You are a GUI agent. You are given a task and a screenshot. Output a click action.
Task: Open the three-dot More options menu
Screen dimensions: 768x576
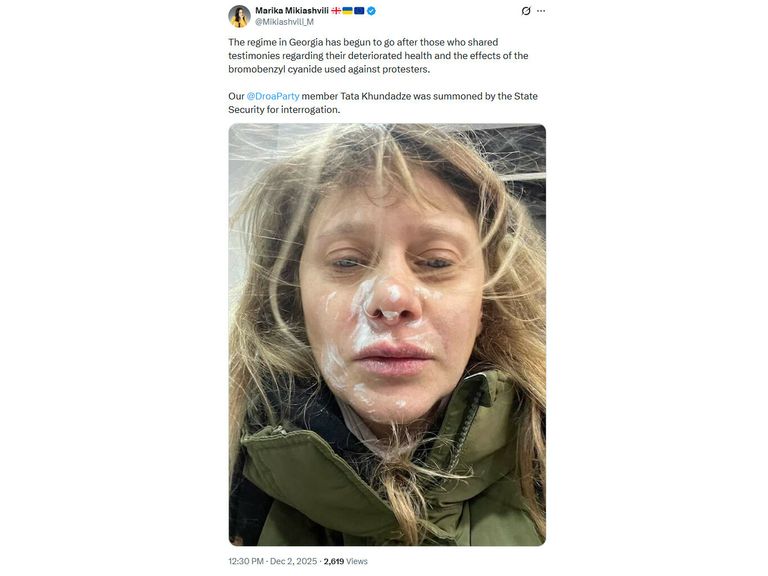pyautogui.click(x=541, y=11)
